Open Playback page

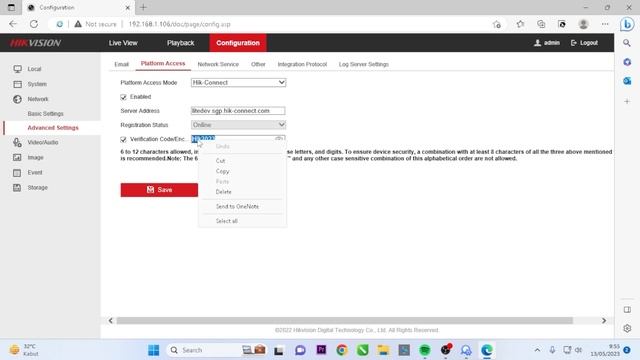click(x=180, y=43)
